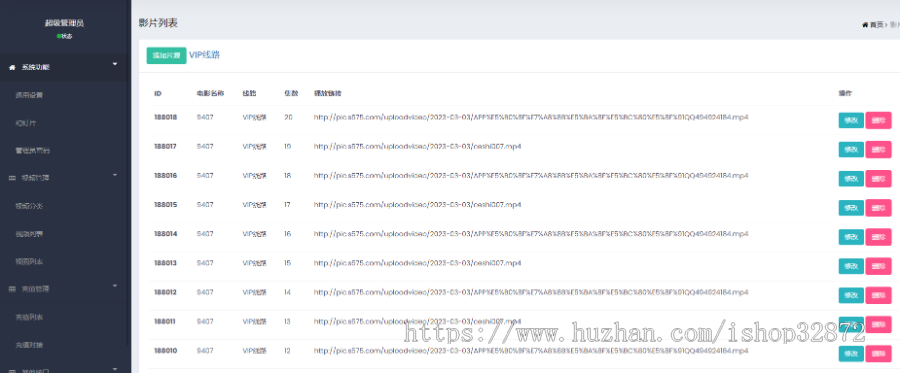
Task: Click the playback URL in row 188014
Action: click(x=531, y=234)
